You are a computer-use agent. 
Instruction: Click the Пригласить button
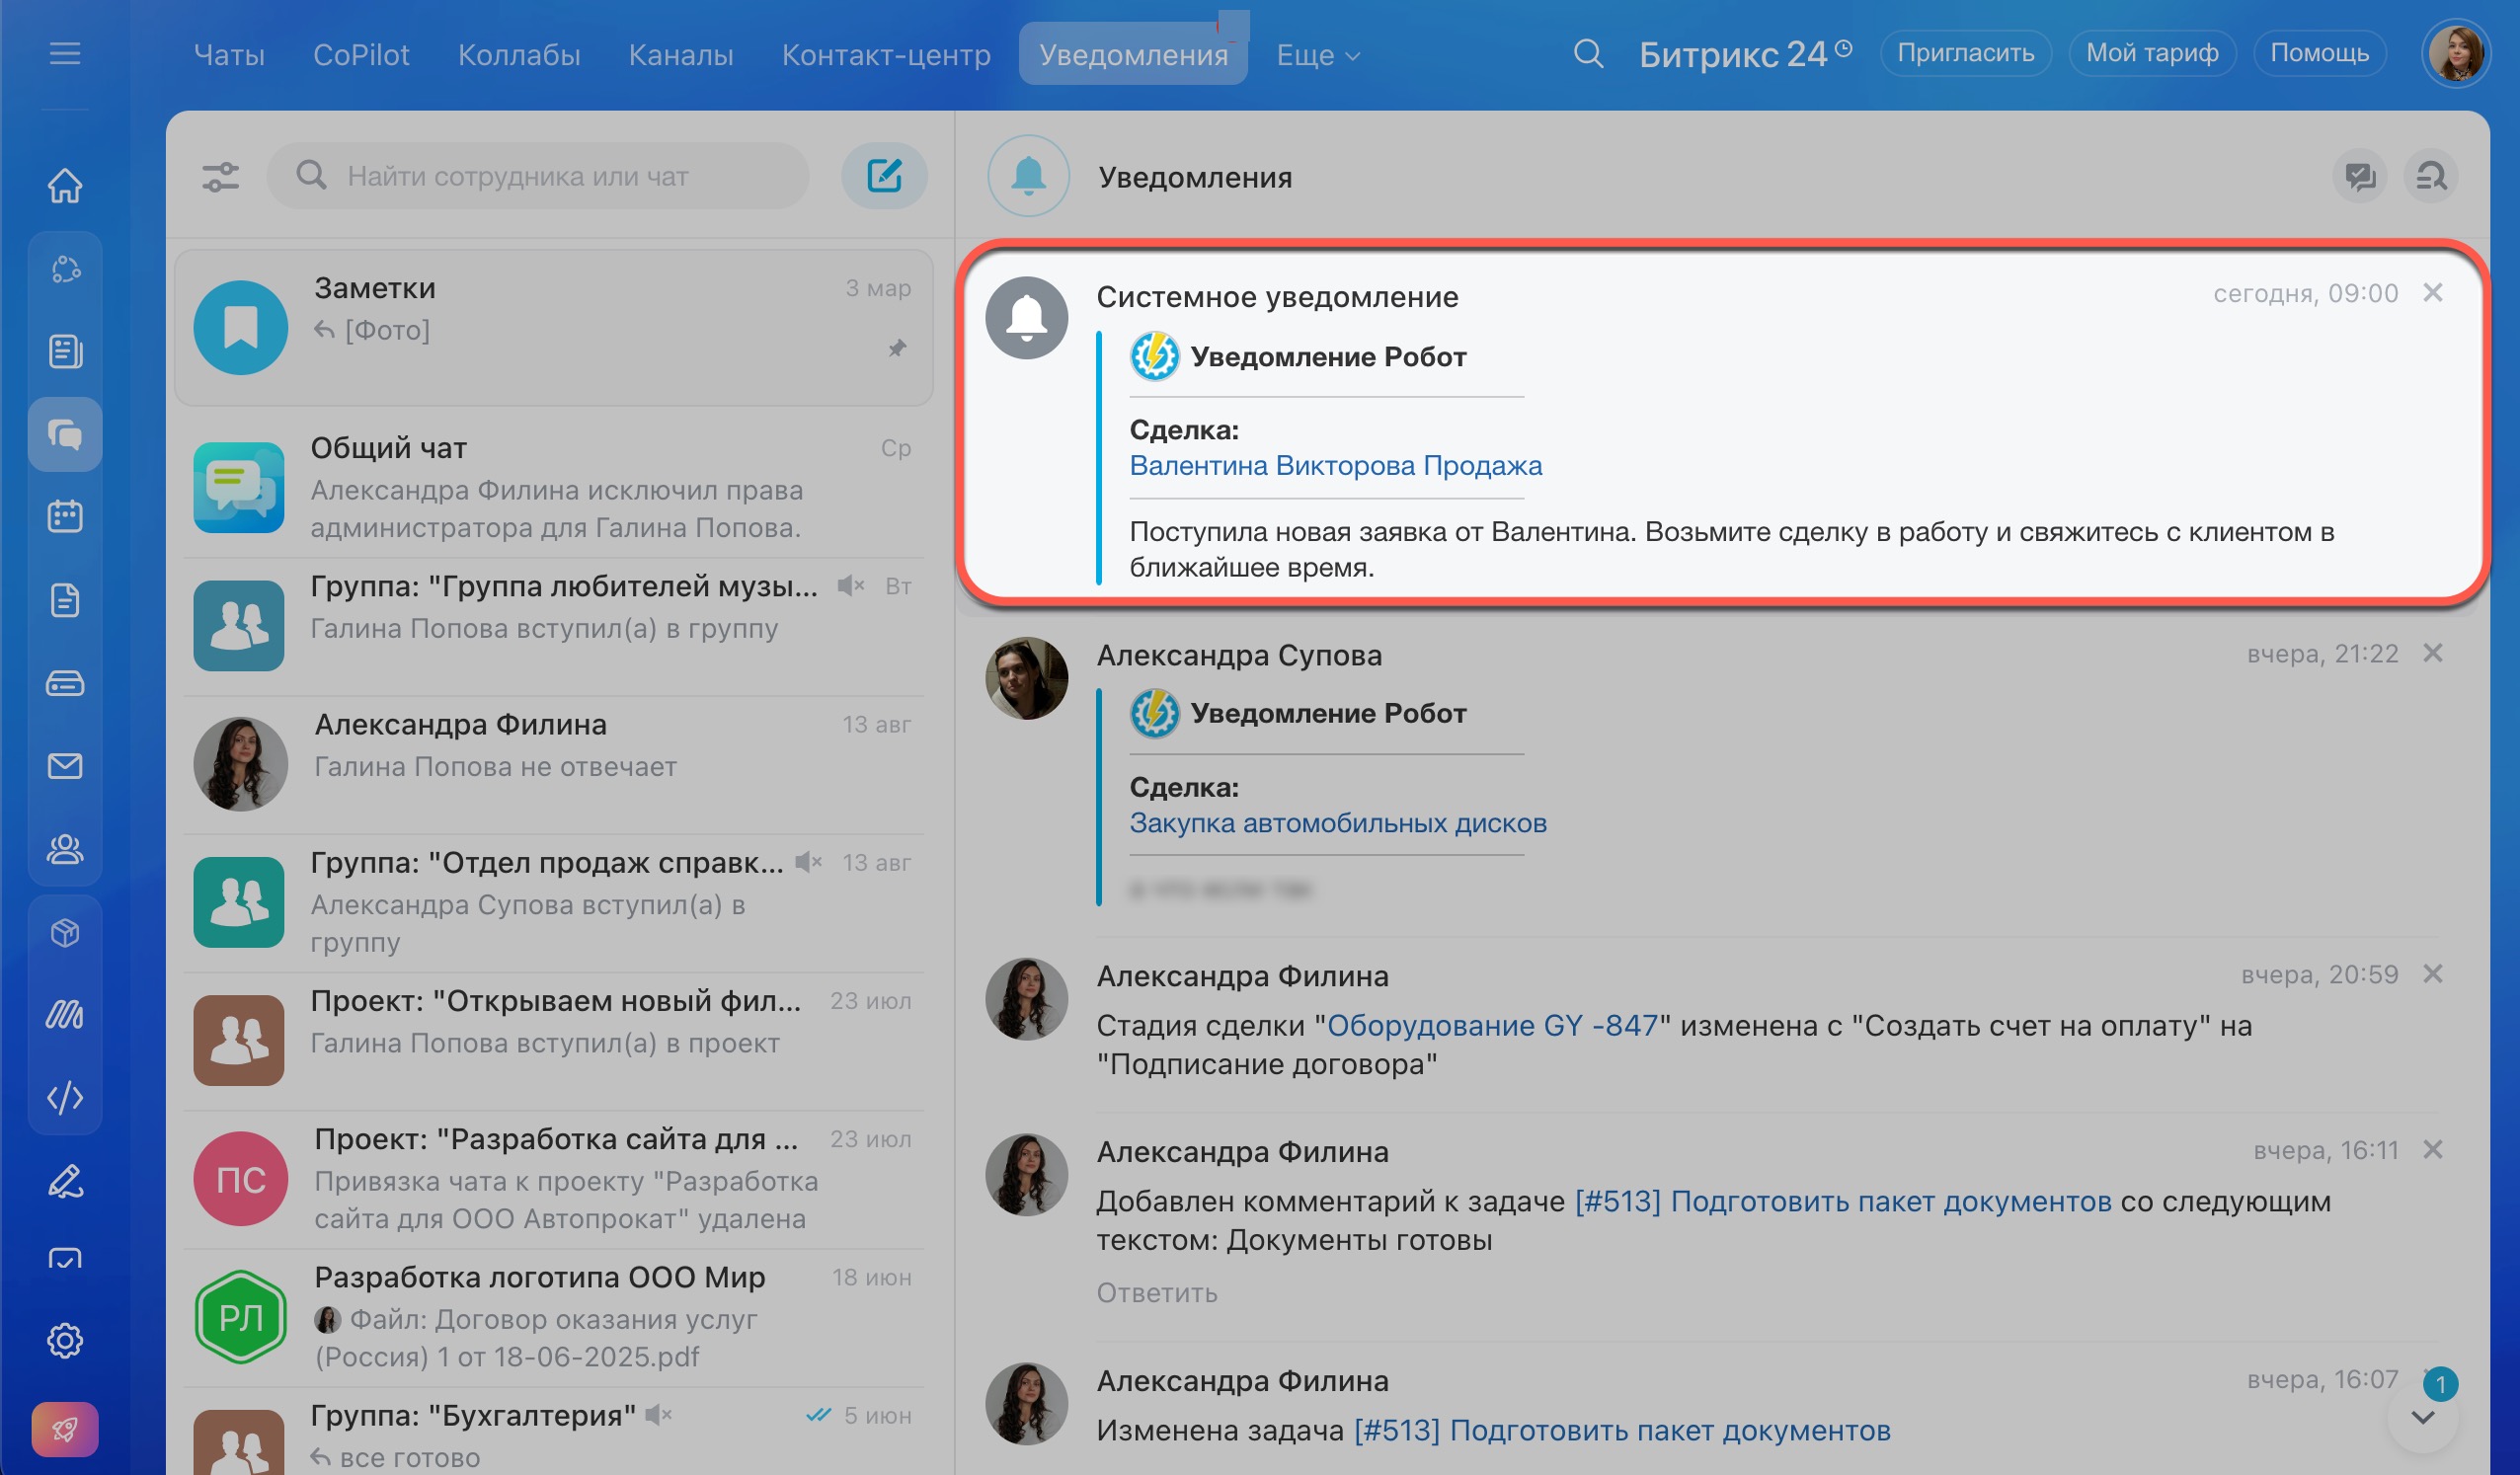(x=1965, y=53)
